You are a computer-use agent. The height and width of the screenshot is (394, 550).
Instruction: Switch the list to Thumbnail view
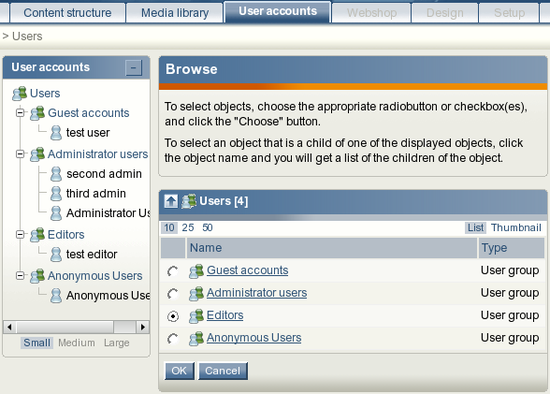(516, 228)
